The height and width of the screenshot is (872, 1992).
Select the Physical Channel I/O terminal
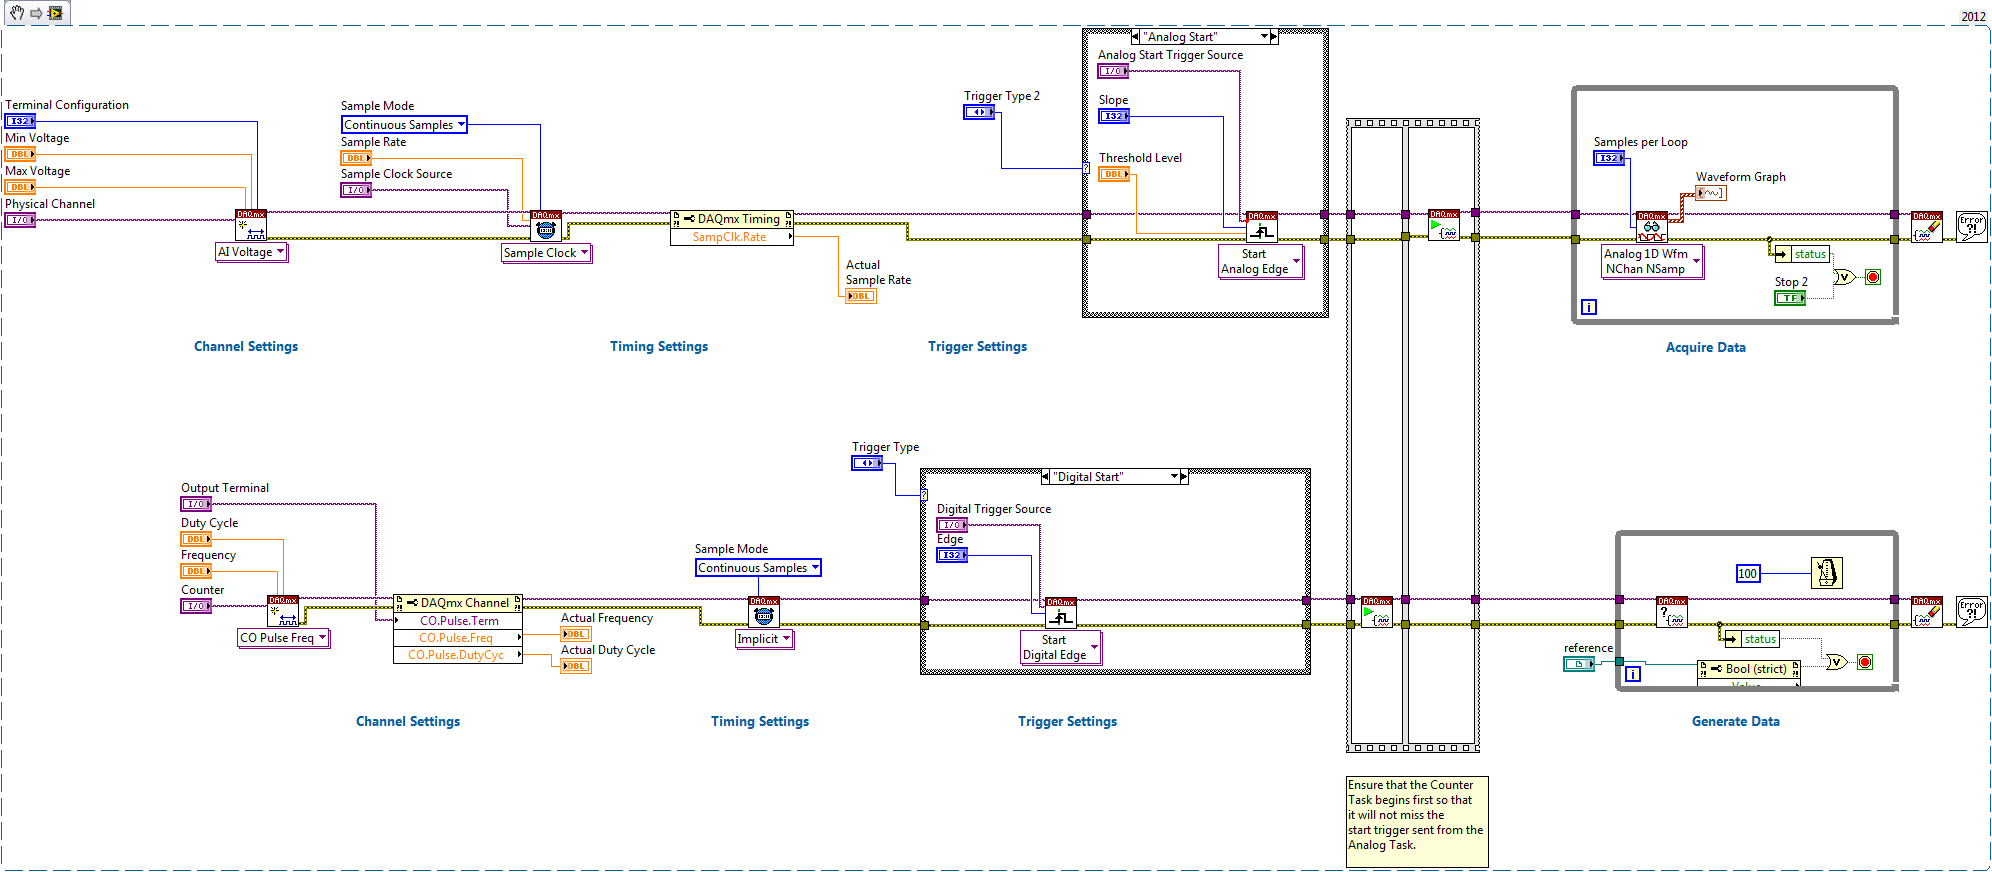(20, 220)
